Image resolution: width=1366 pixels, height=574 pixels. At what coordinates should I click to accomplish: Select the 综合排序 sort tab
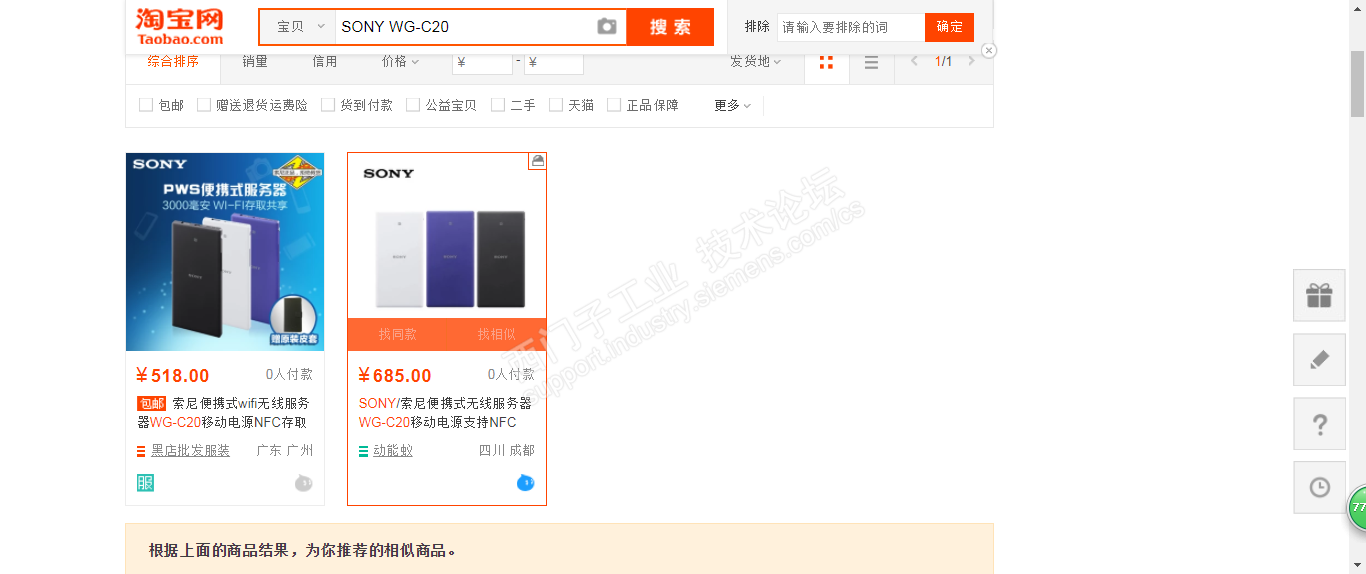[x=173, y=61]
